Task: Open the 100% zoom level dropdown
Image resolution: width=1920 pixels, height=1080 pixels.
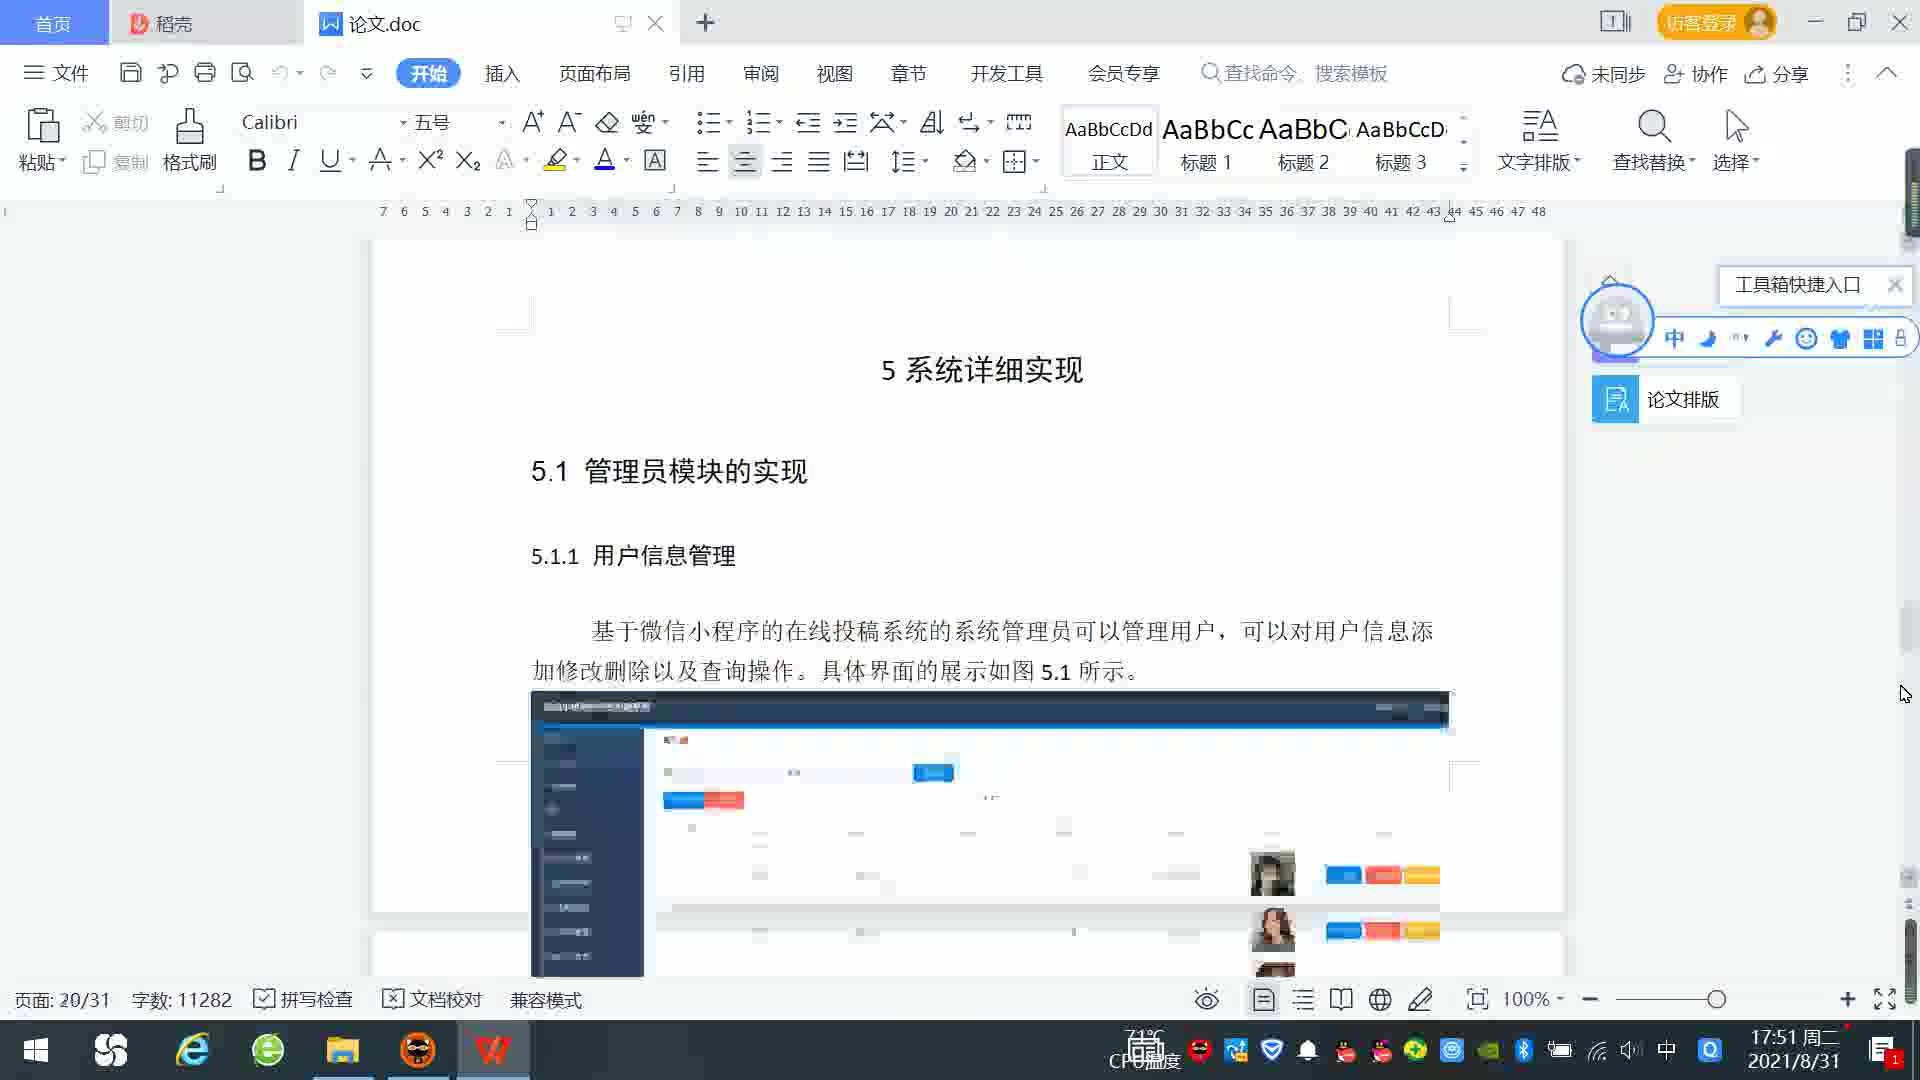Action: tap(1533, 999)
